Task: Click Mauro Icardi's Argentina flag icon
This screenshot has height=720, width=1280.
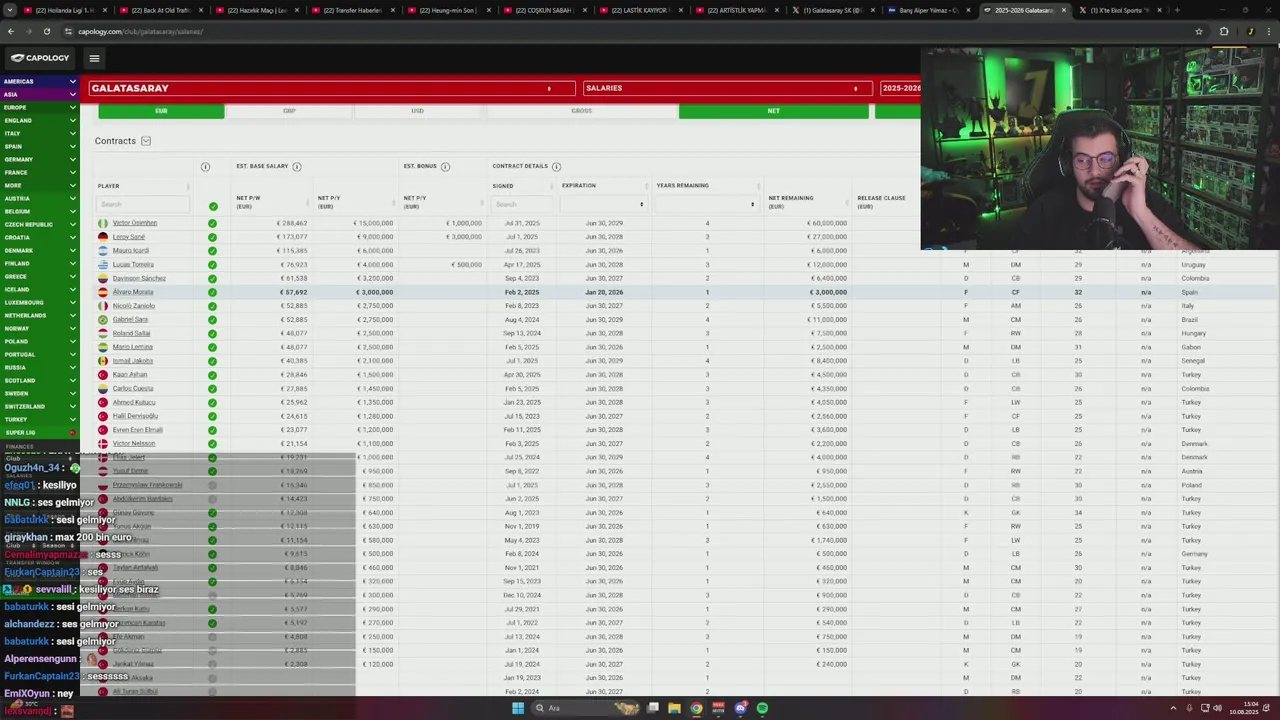Action: (103, 251)
